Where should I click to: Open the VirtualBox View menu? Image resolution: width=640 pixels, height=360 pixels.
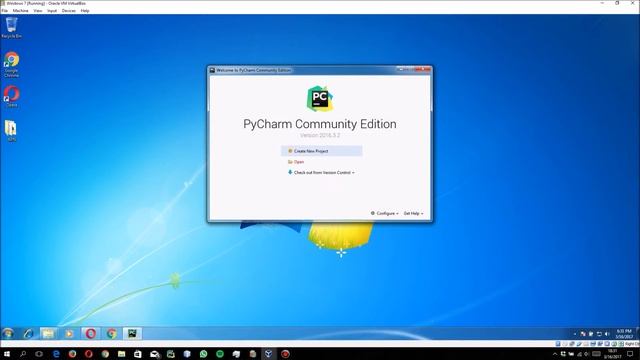[38, 11]
